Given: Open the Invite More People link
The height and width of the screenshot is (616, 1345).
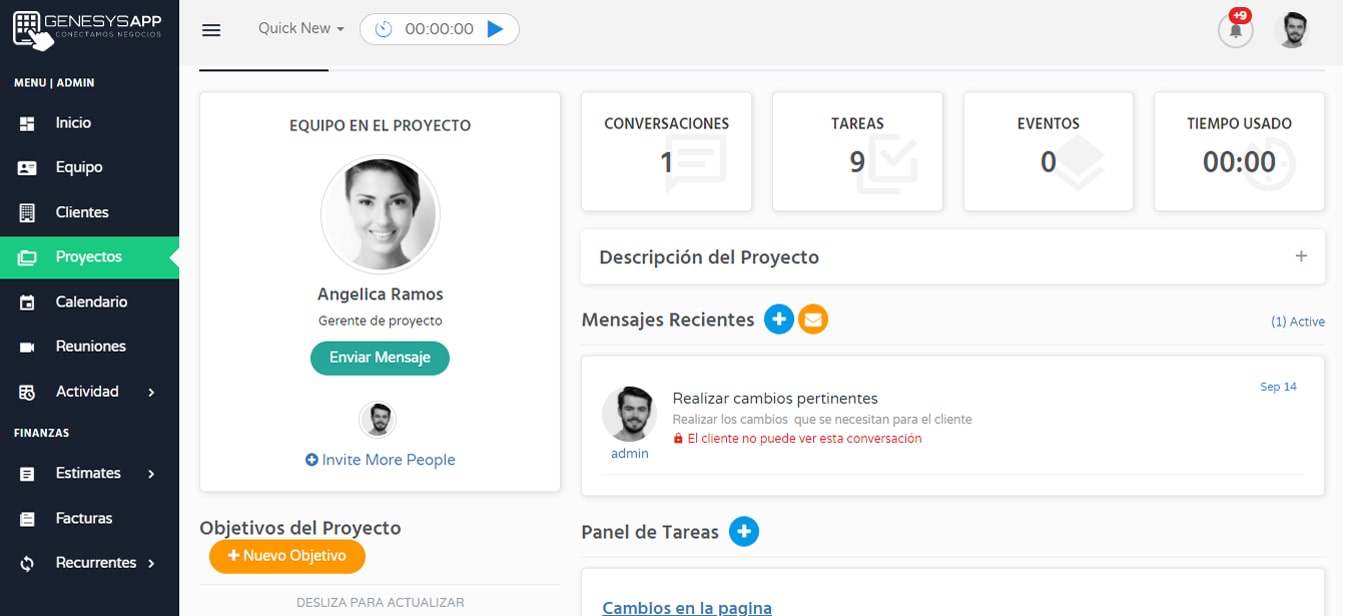Looking at the screenshot, I should coord(380,460).
